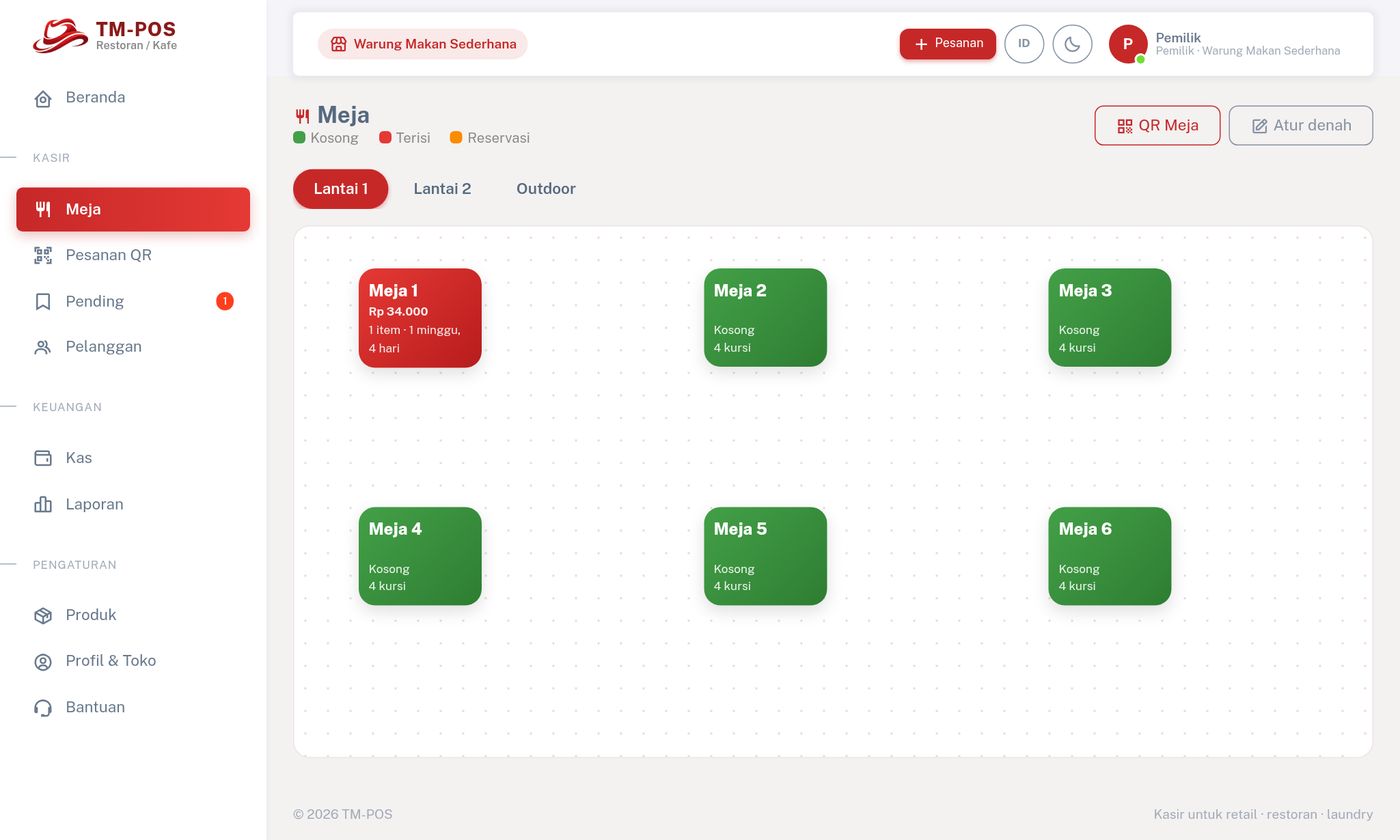
Task: Open Pelanggan in the sidebar
Action: pos(133,347)
